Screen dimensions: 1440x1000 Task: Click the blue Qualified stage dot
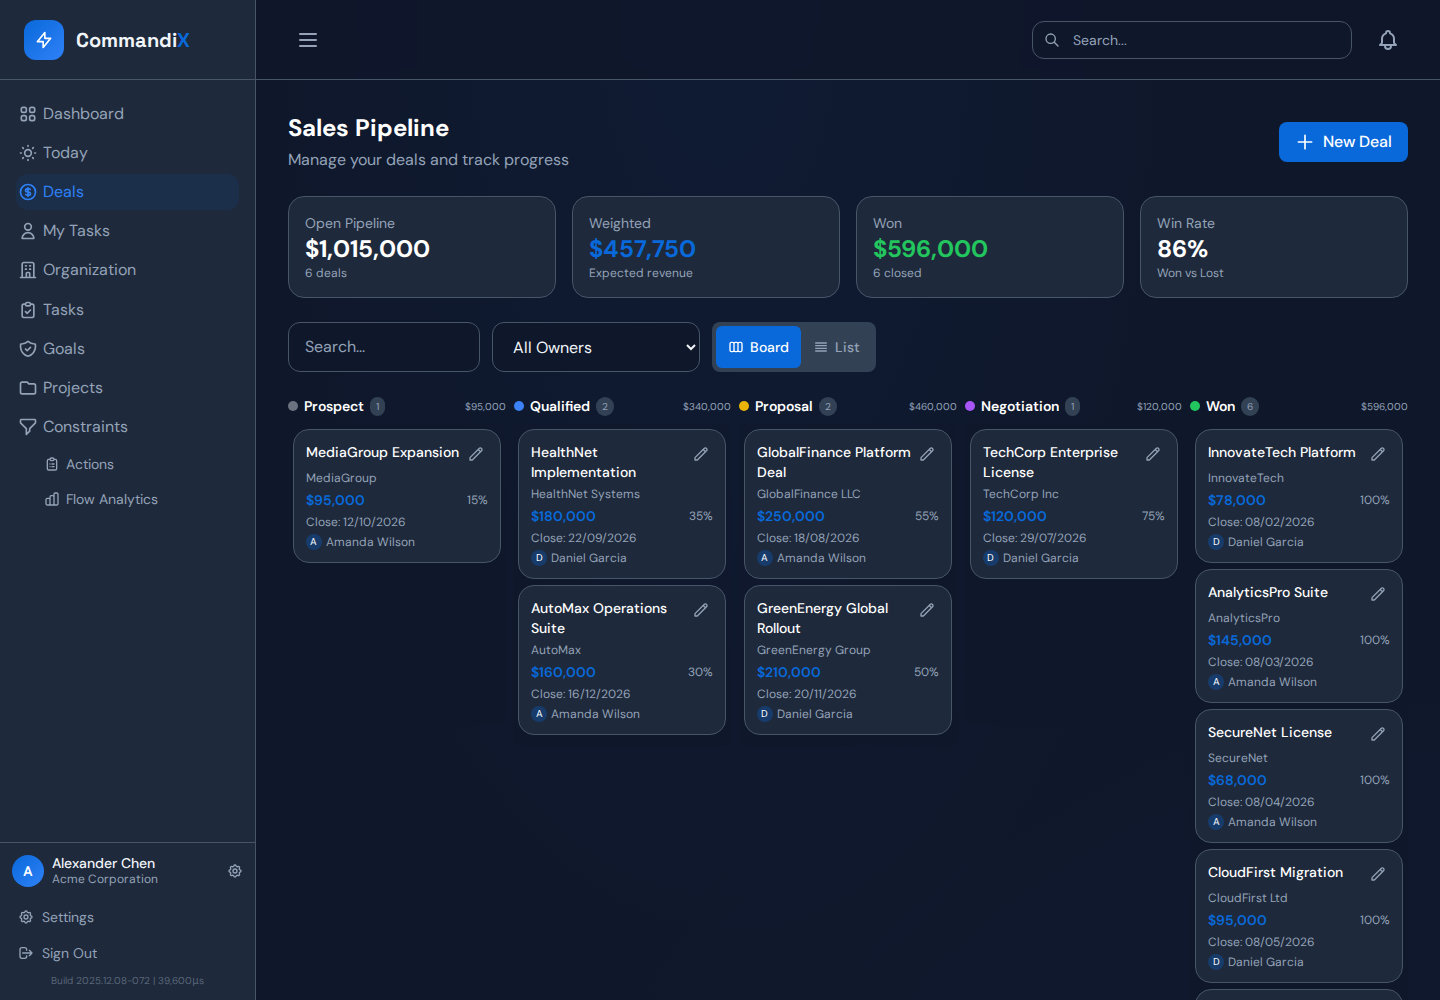(519, 406)
